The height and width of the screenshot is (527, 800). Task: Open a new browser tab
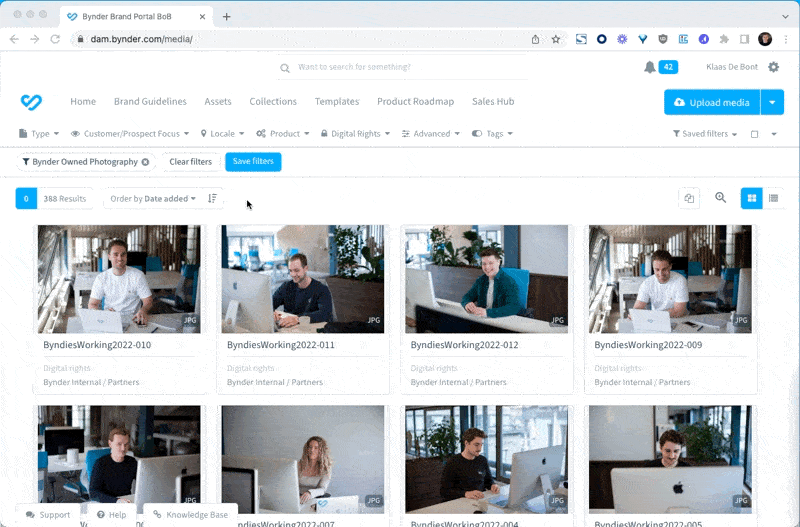tap(227, 17)
